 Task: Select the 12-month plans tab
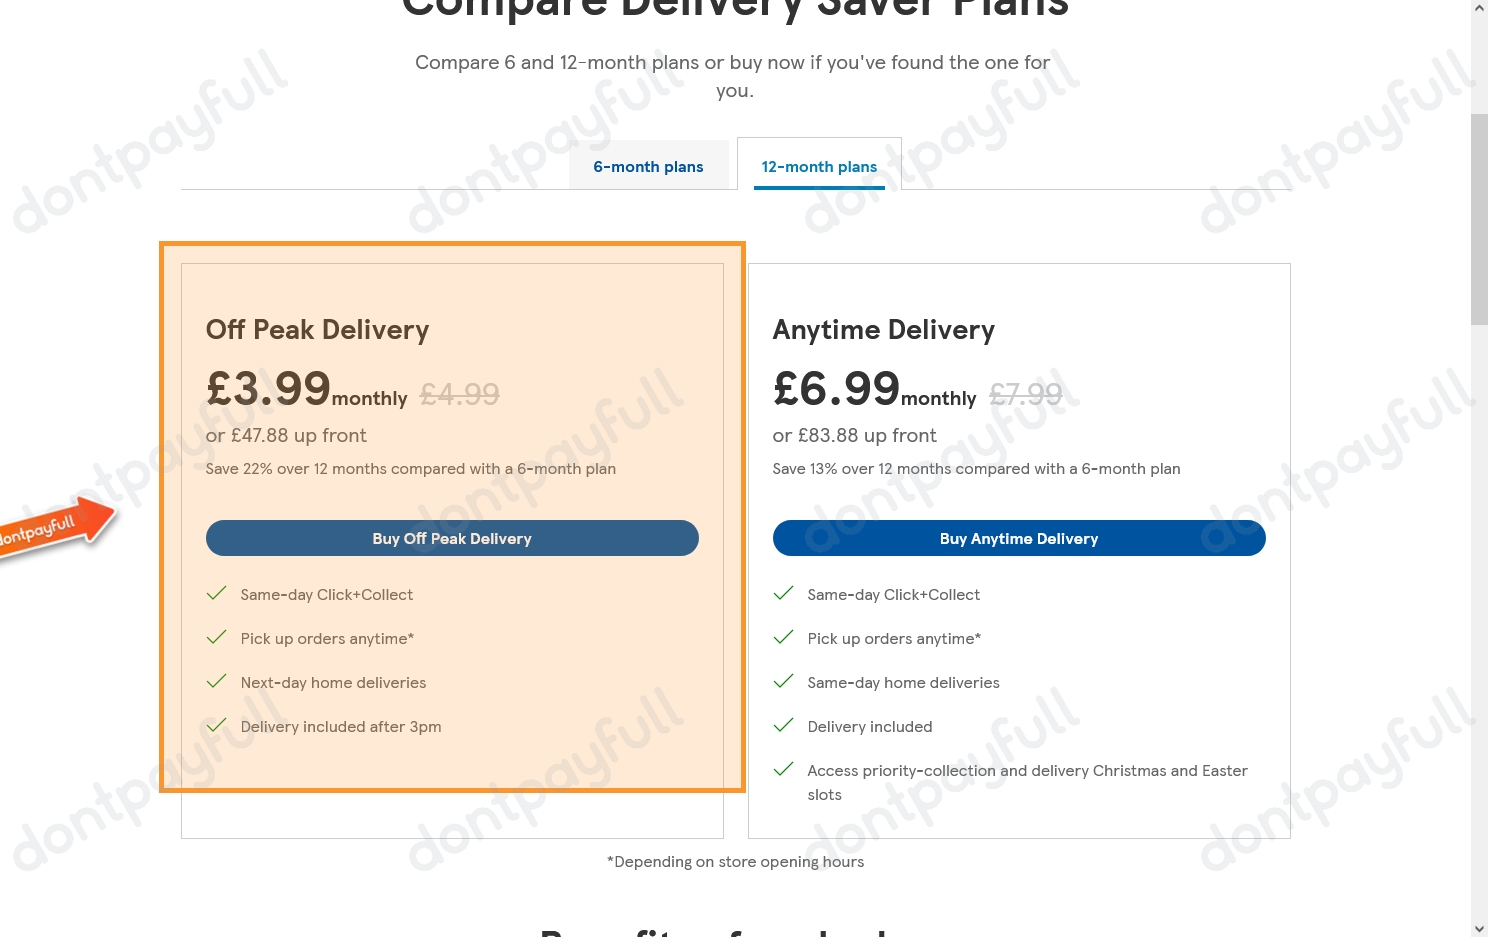click(819, 166)
